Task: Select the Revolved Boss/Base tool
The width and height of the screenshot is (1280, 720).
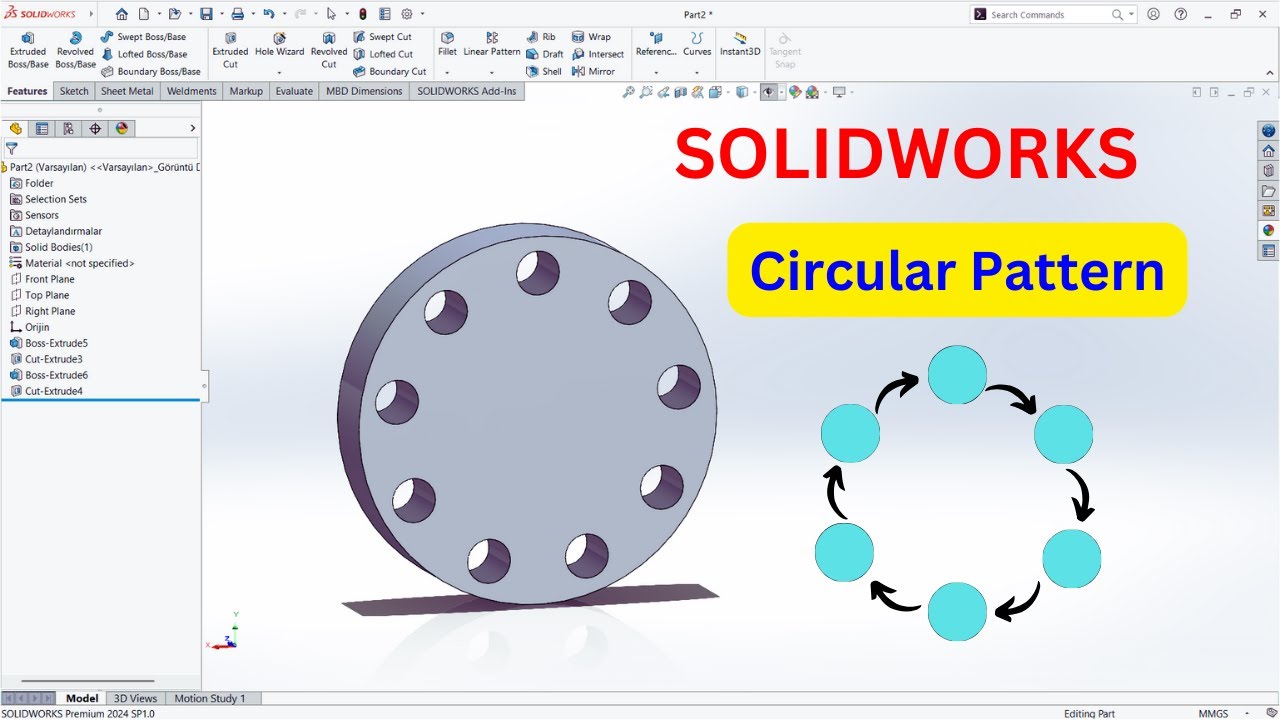Action: pos(75,50)
